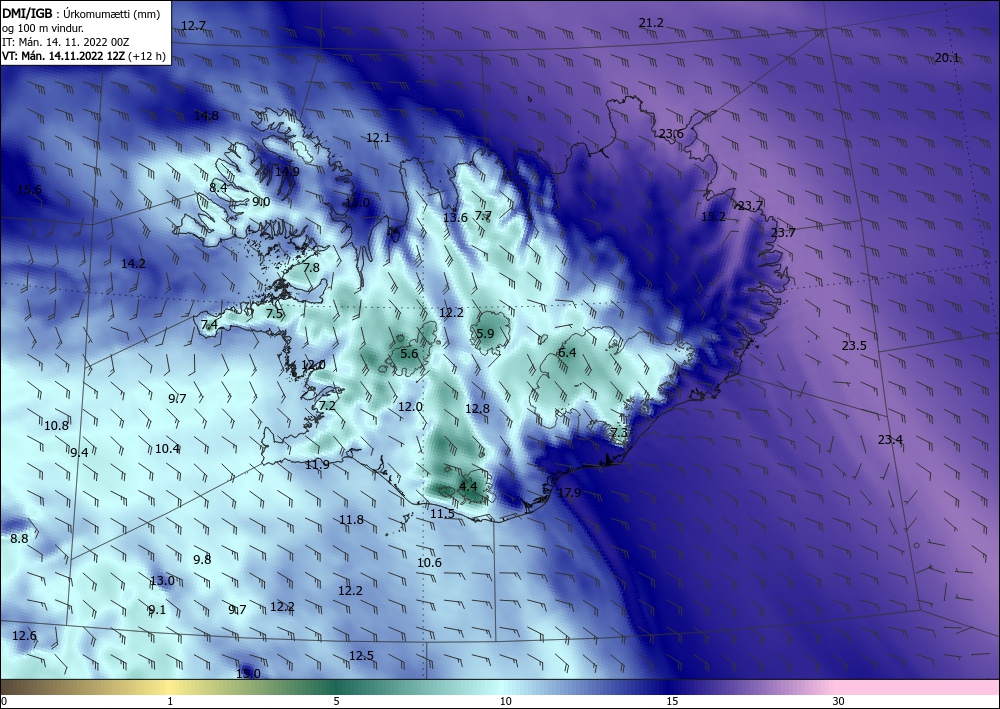Viewport: 1000px width, 709px height.
Task: Click the 7.5 value label
Action: [274, 314]
